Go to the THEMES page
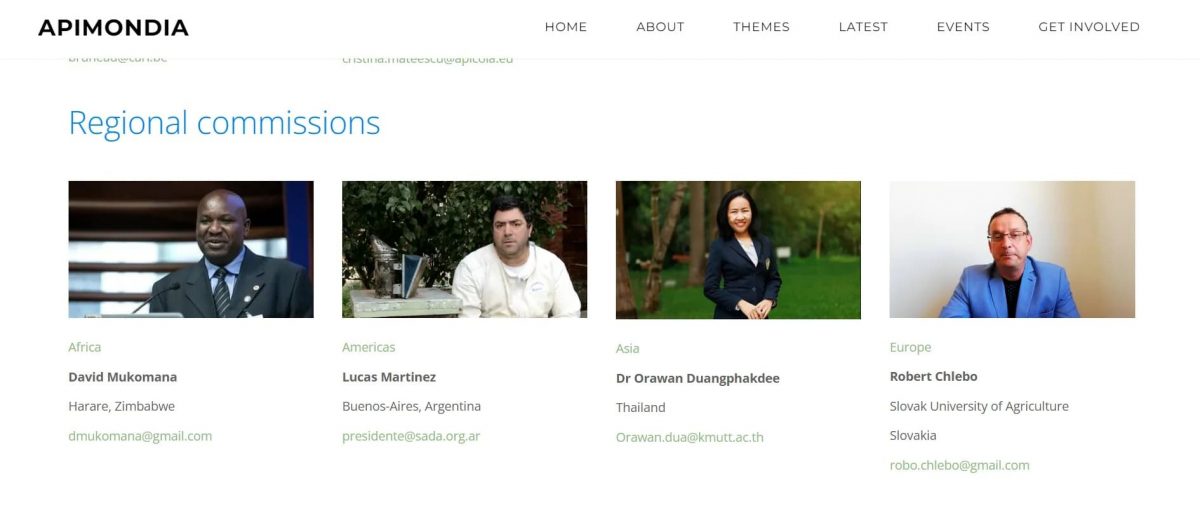 [x=761, y=27]
